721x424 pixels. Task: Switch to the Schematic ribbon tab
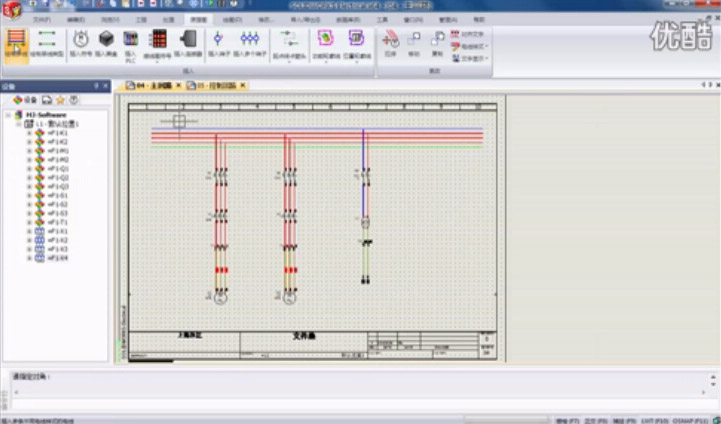(x=199, y=20)
